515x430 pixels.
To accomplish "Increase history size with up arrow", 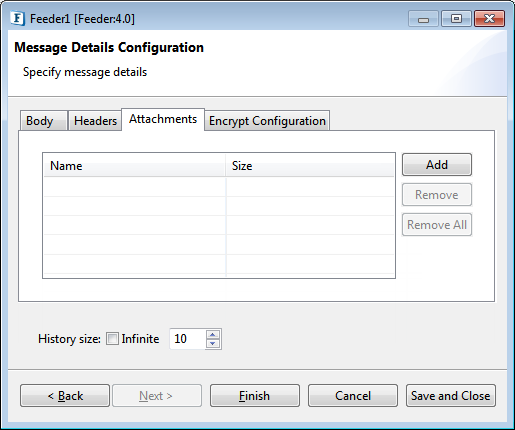I will coord(213,334).
